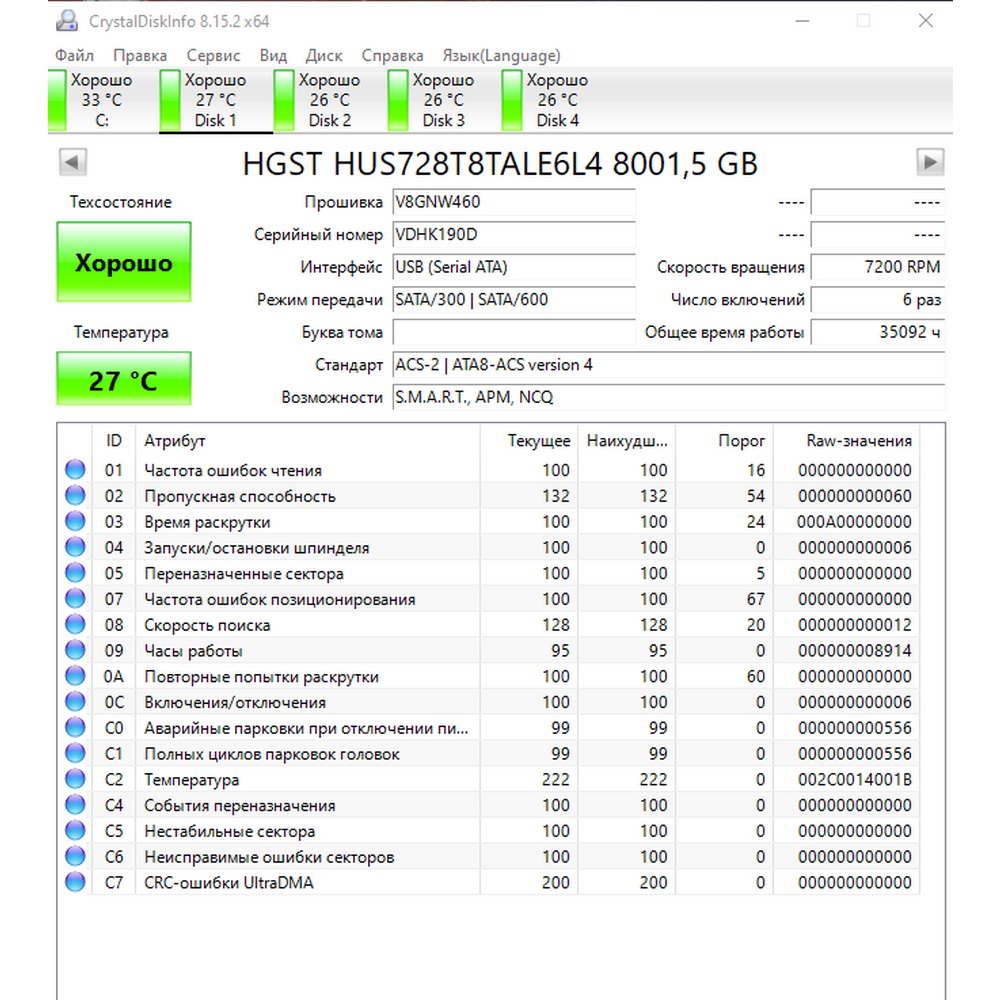
Task: Select the Часы работы attribute text
Action: [x=193, y=651]
